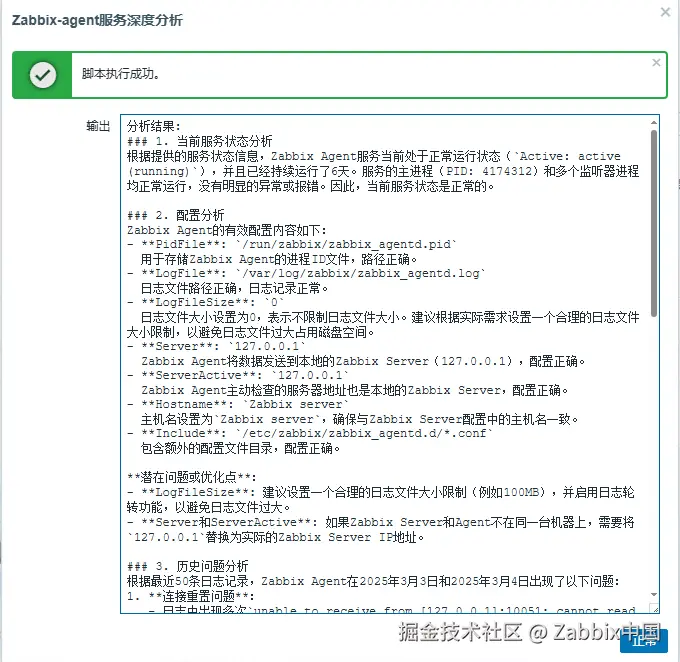The height and width of the screenshot is (662, 680).
Task: Click the heading '### 1. 当前服务状态分析'
Action: pyautogui.click(x=199, y=141)
